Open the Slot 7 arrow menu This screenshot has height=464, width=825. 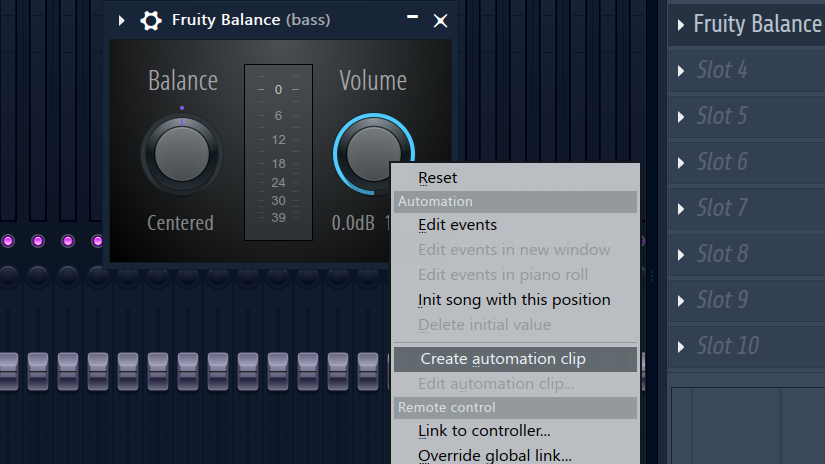(x=681, y=209)
